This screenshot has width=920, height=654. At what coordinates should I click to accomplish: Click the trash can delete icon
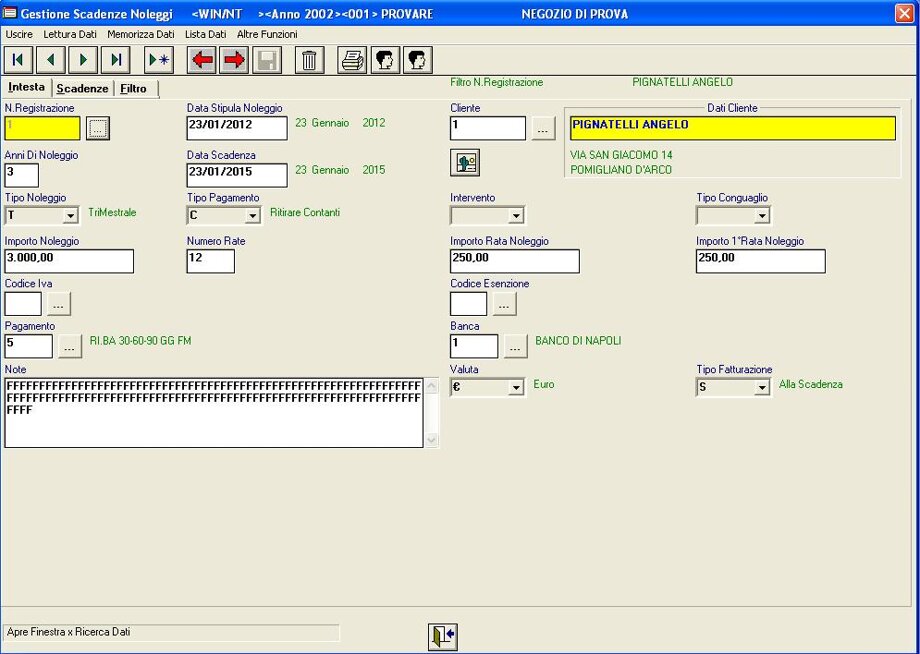pos(309,60)
